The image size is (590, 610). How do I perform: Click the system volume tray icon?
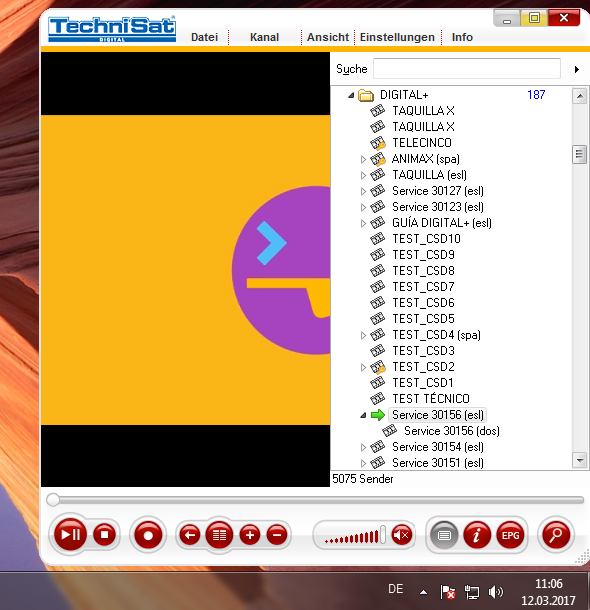(x=495, y=592)
